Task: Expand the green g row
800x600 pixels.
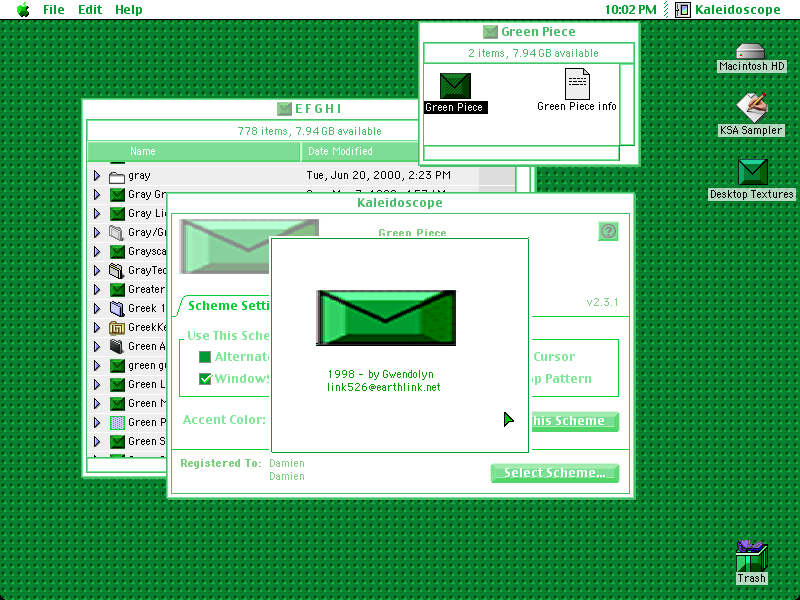Action: click(x=97, y=366)
